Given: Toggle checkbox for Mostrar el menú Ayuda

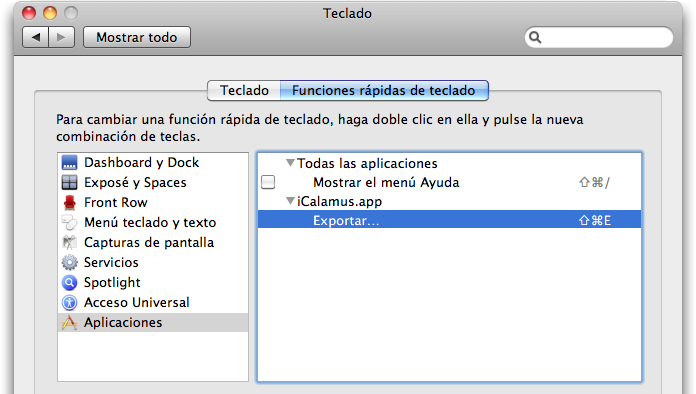Looking at the screenshot, I should click(268, 182).
